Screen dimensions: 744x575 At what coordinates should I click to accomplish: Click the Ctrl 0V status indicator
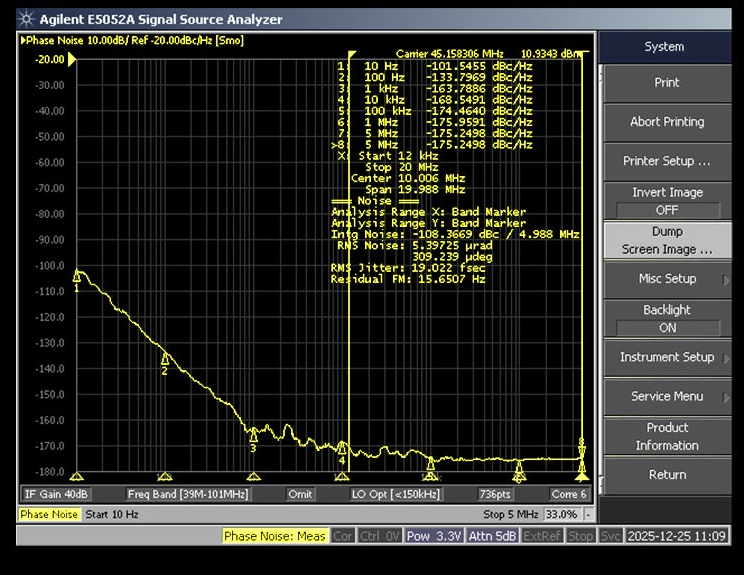coord(379,537)
